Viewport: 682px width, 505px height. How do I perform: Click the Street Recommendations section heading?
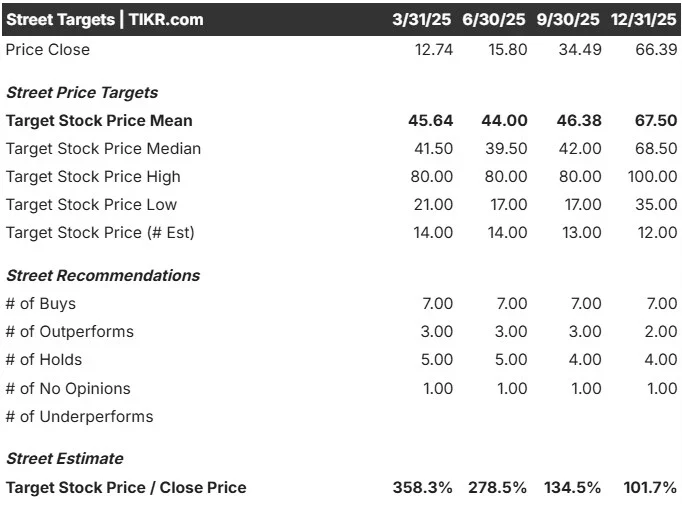tap(103, 275)
